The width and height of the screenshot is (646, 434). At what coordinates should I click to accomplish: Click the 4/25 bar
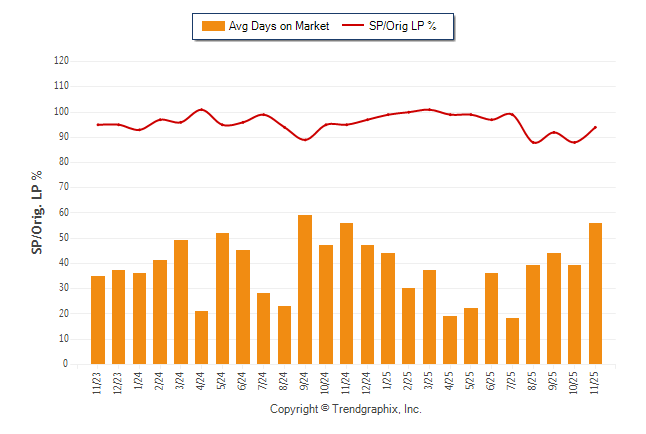[x=450, y=340]
